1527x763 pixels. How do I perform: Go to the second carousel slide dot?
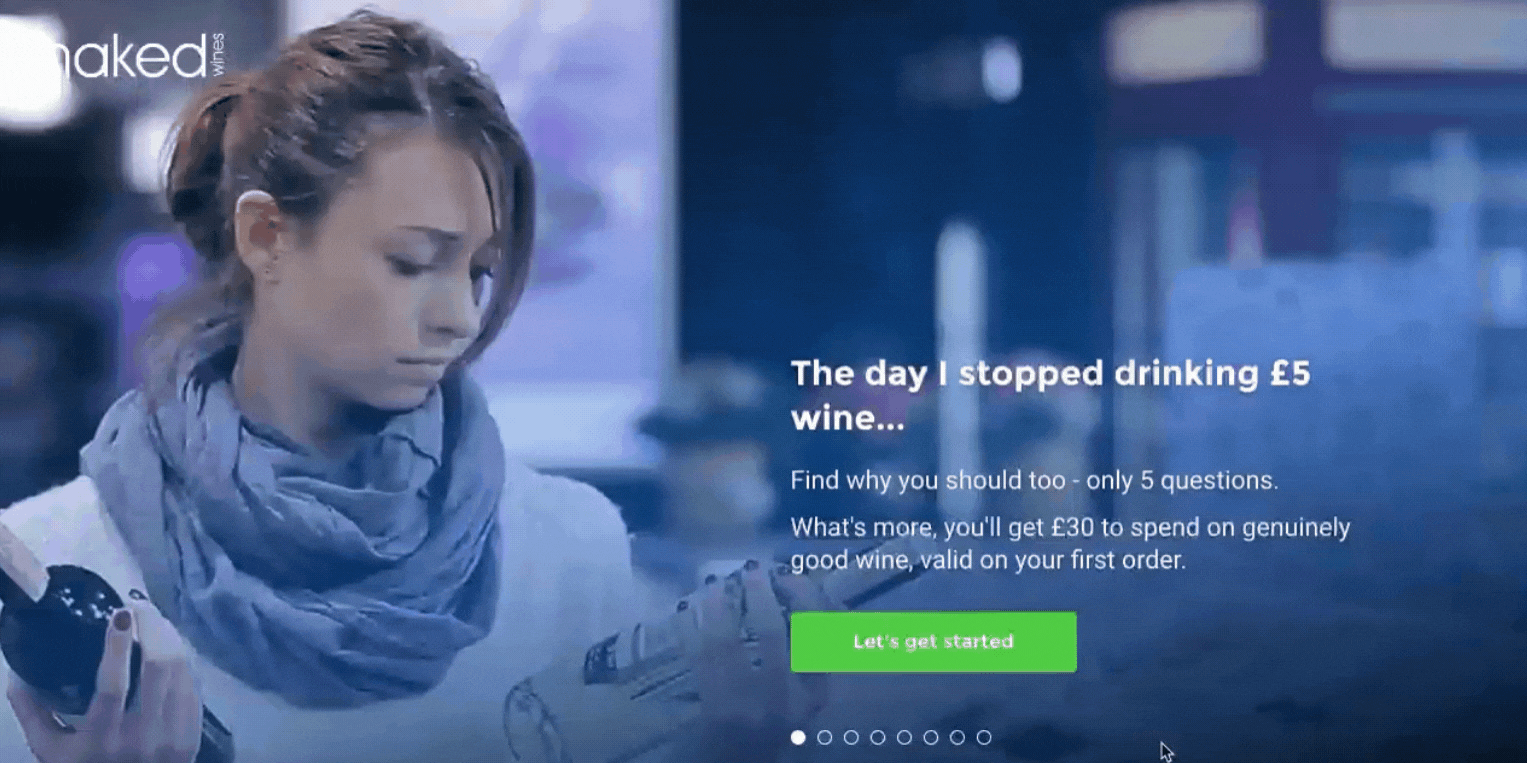[825, 737]
